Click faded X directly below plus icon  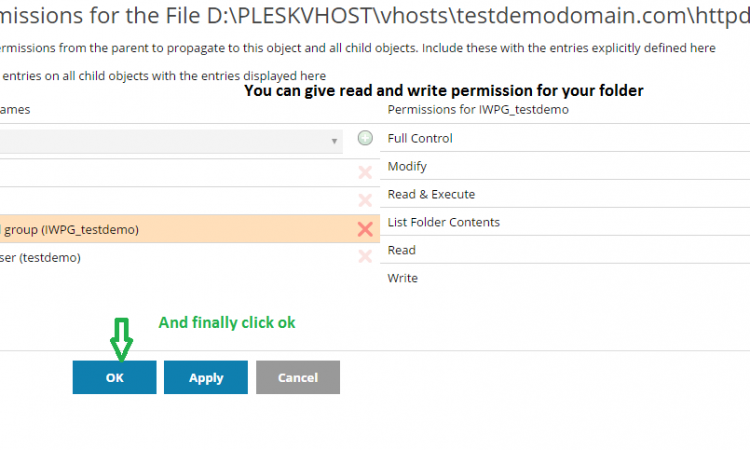(x=365, y=173)
